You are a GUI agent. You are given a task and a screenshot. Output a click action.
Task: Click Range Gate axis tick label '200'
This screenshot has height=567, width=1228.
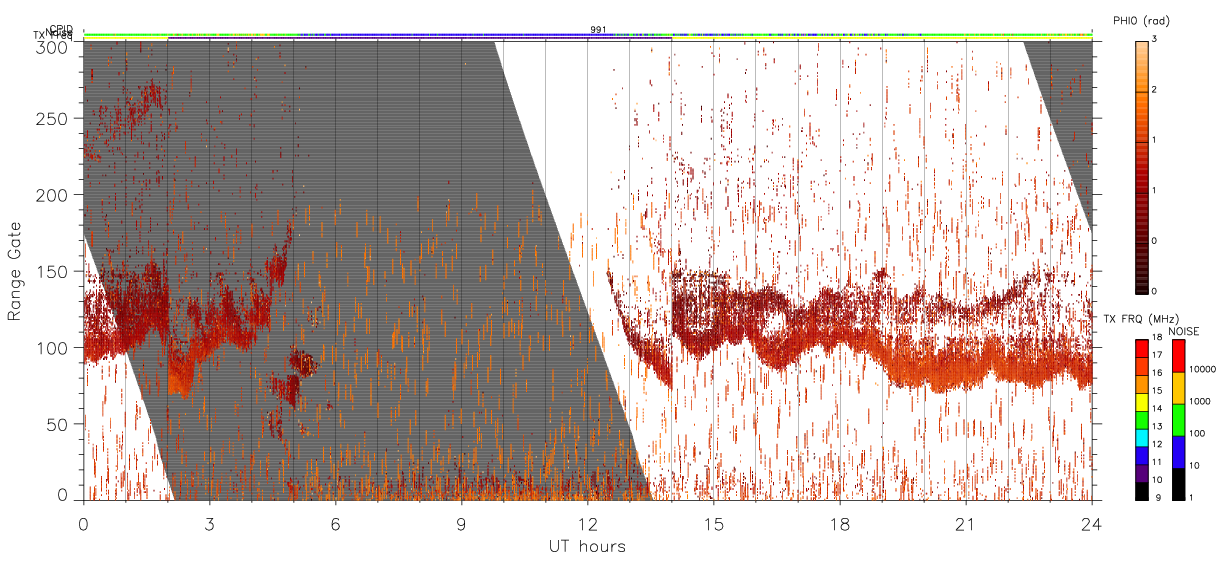53,195
